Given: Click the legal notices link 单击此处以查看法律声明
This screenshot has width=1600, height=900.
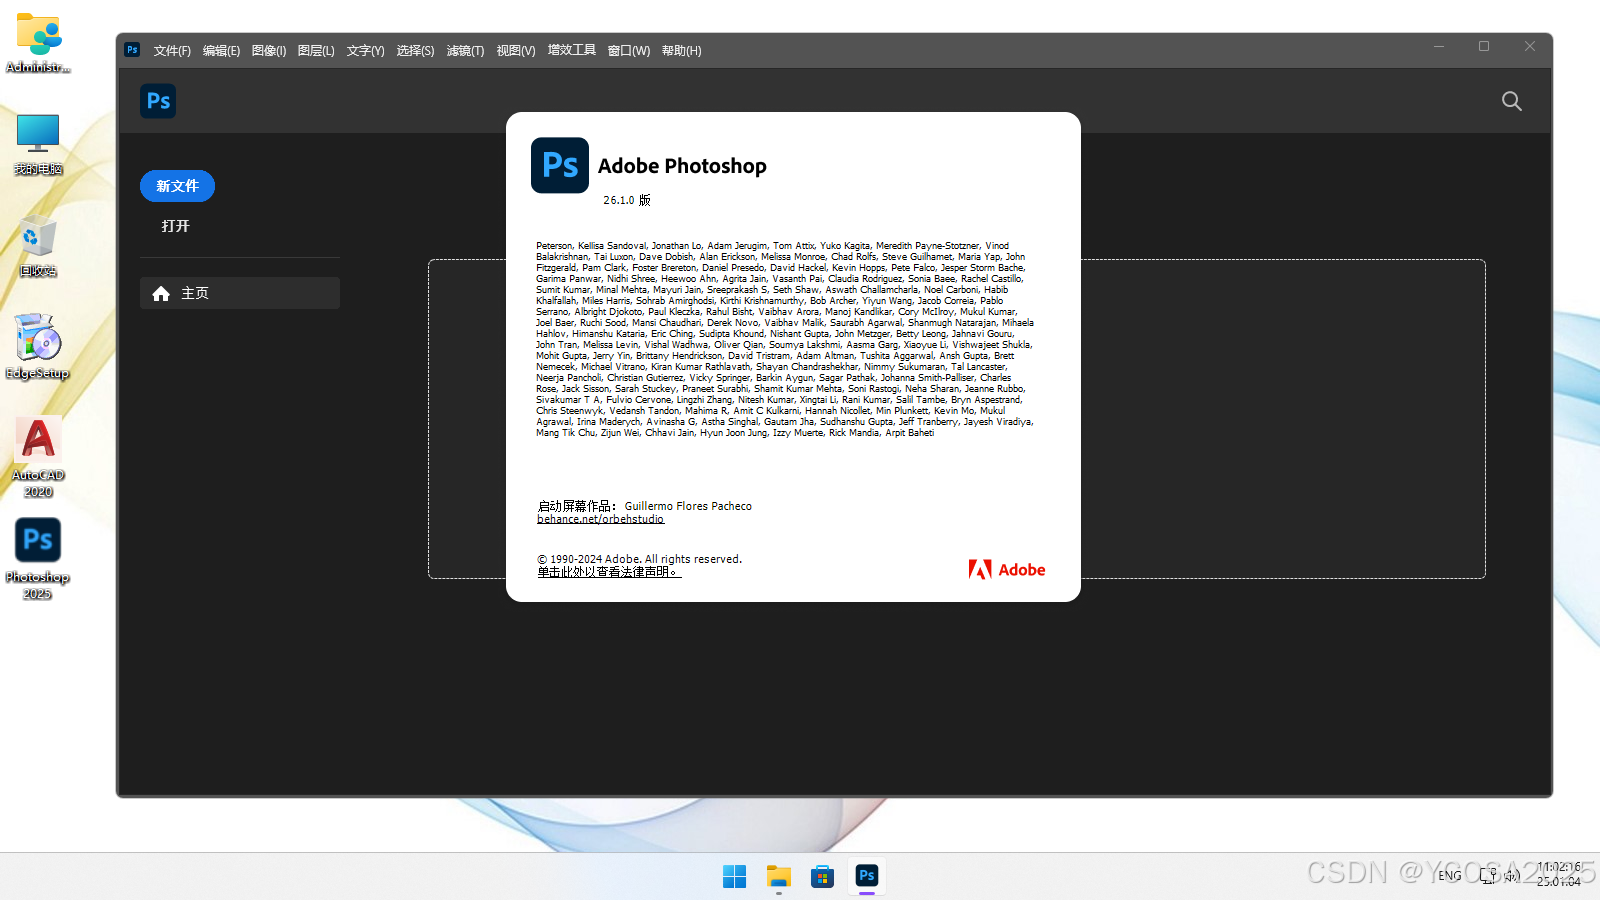Looking at the screenshot, I should tap(609, 572).
